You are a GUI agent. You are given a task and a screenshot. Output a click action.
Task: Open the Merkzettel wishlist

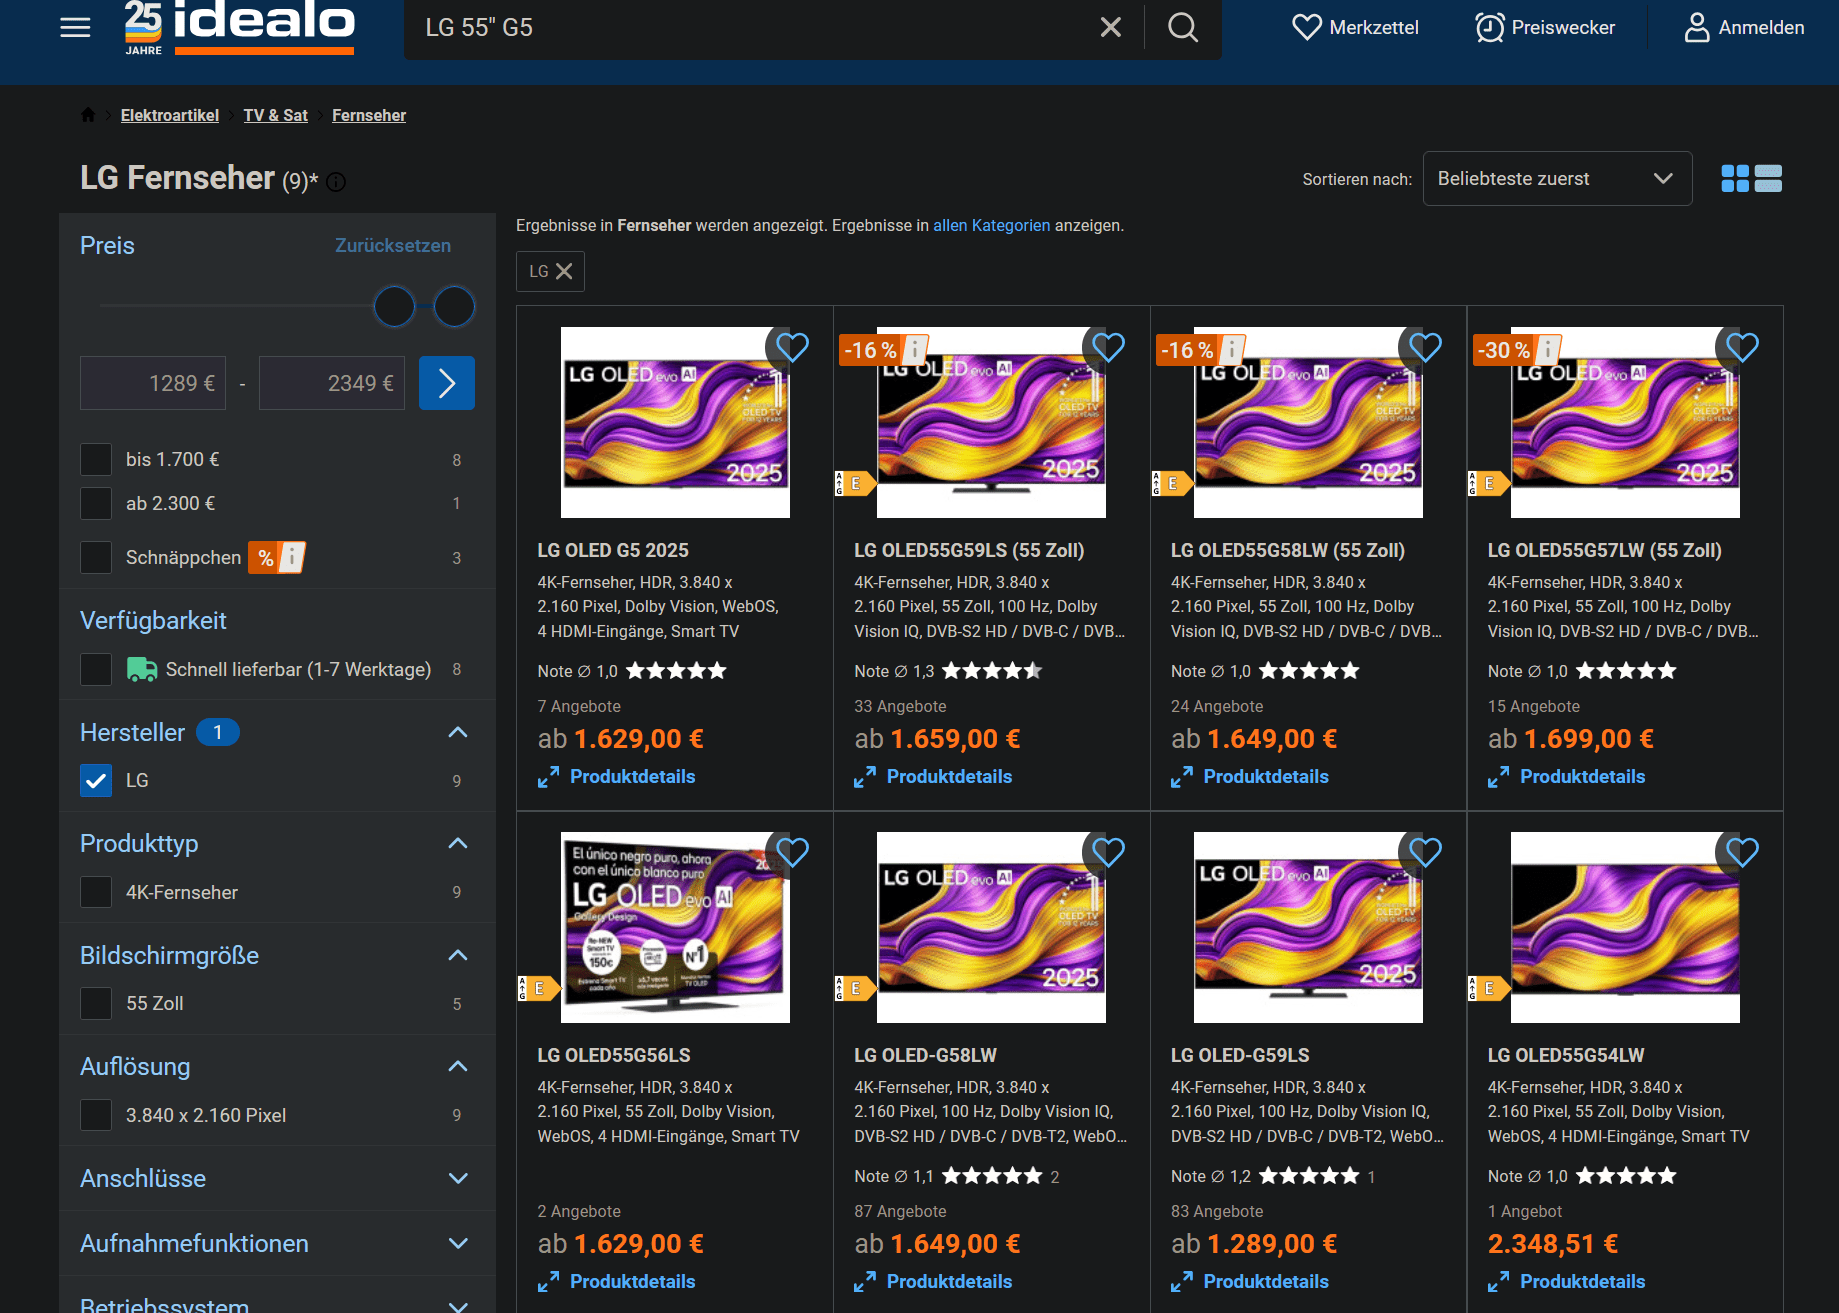coord(1355,27)
